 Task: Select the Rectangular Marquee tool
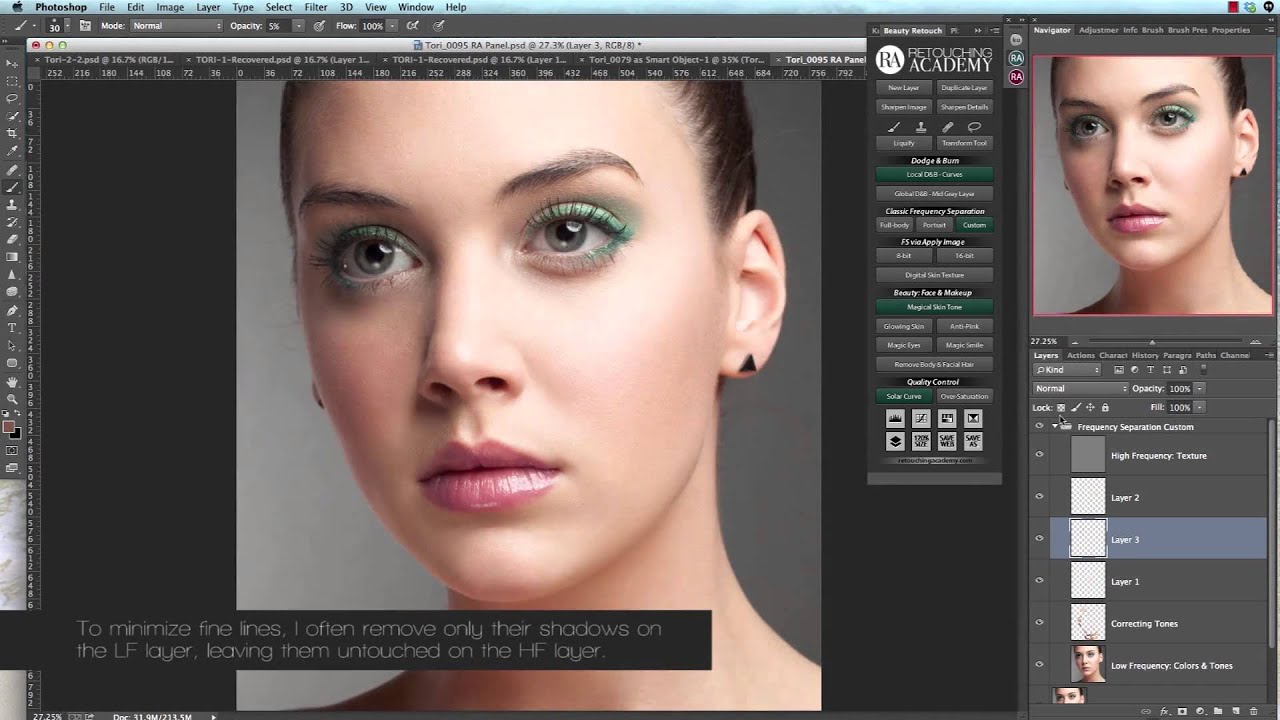pos(13,81)
